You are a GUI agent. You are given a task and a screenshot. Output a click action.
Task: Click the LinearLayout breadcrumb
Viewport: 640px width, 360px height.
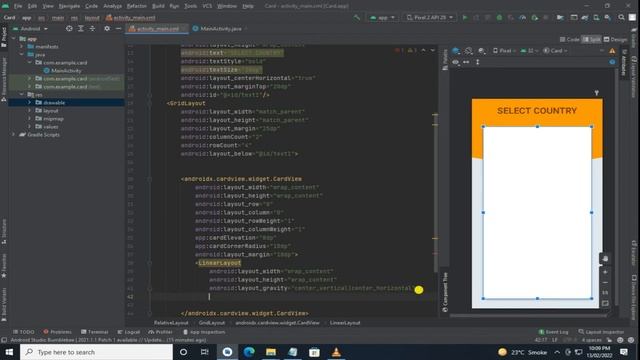[x=345, y=322]
